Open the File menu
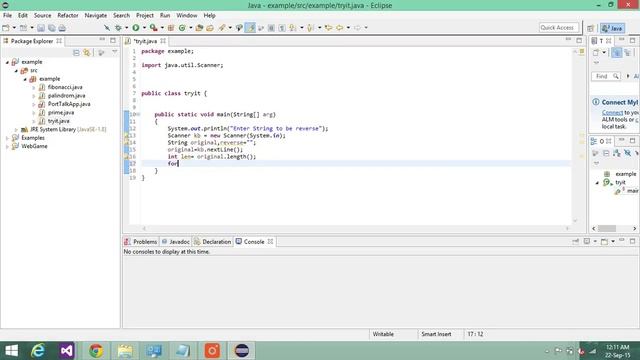640x360 pixels. point(7,16)
